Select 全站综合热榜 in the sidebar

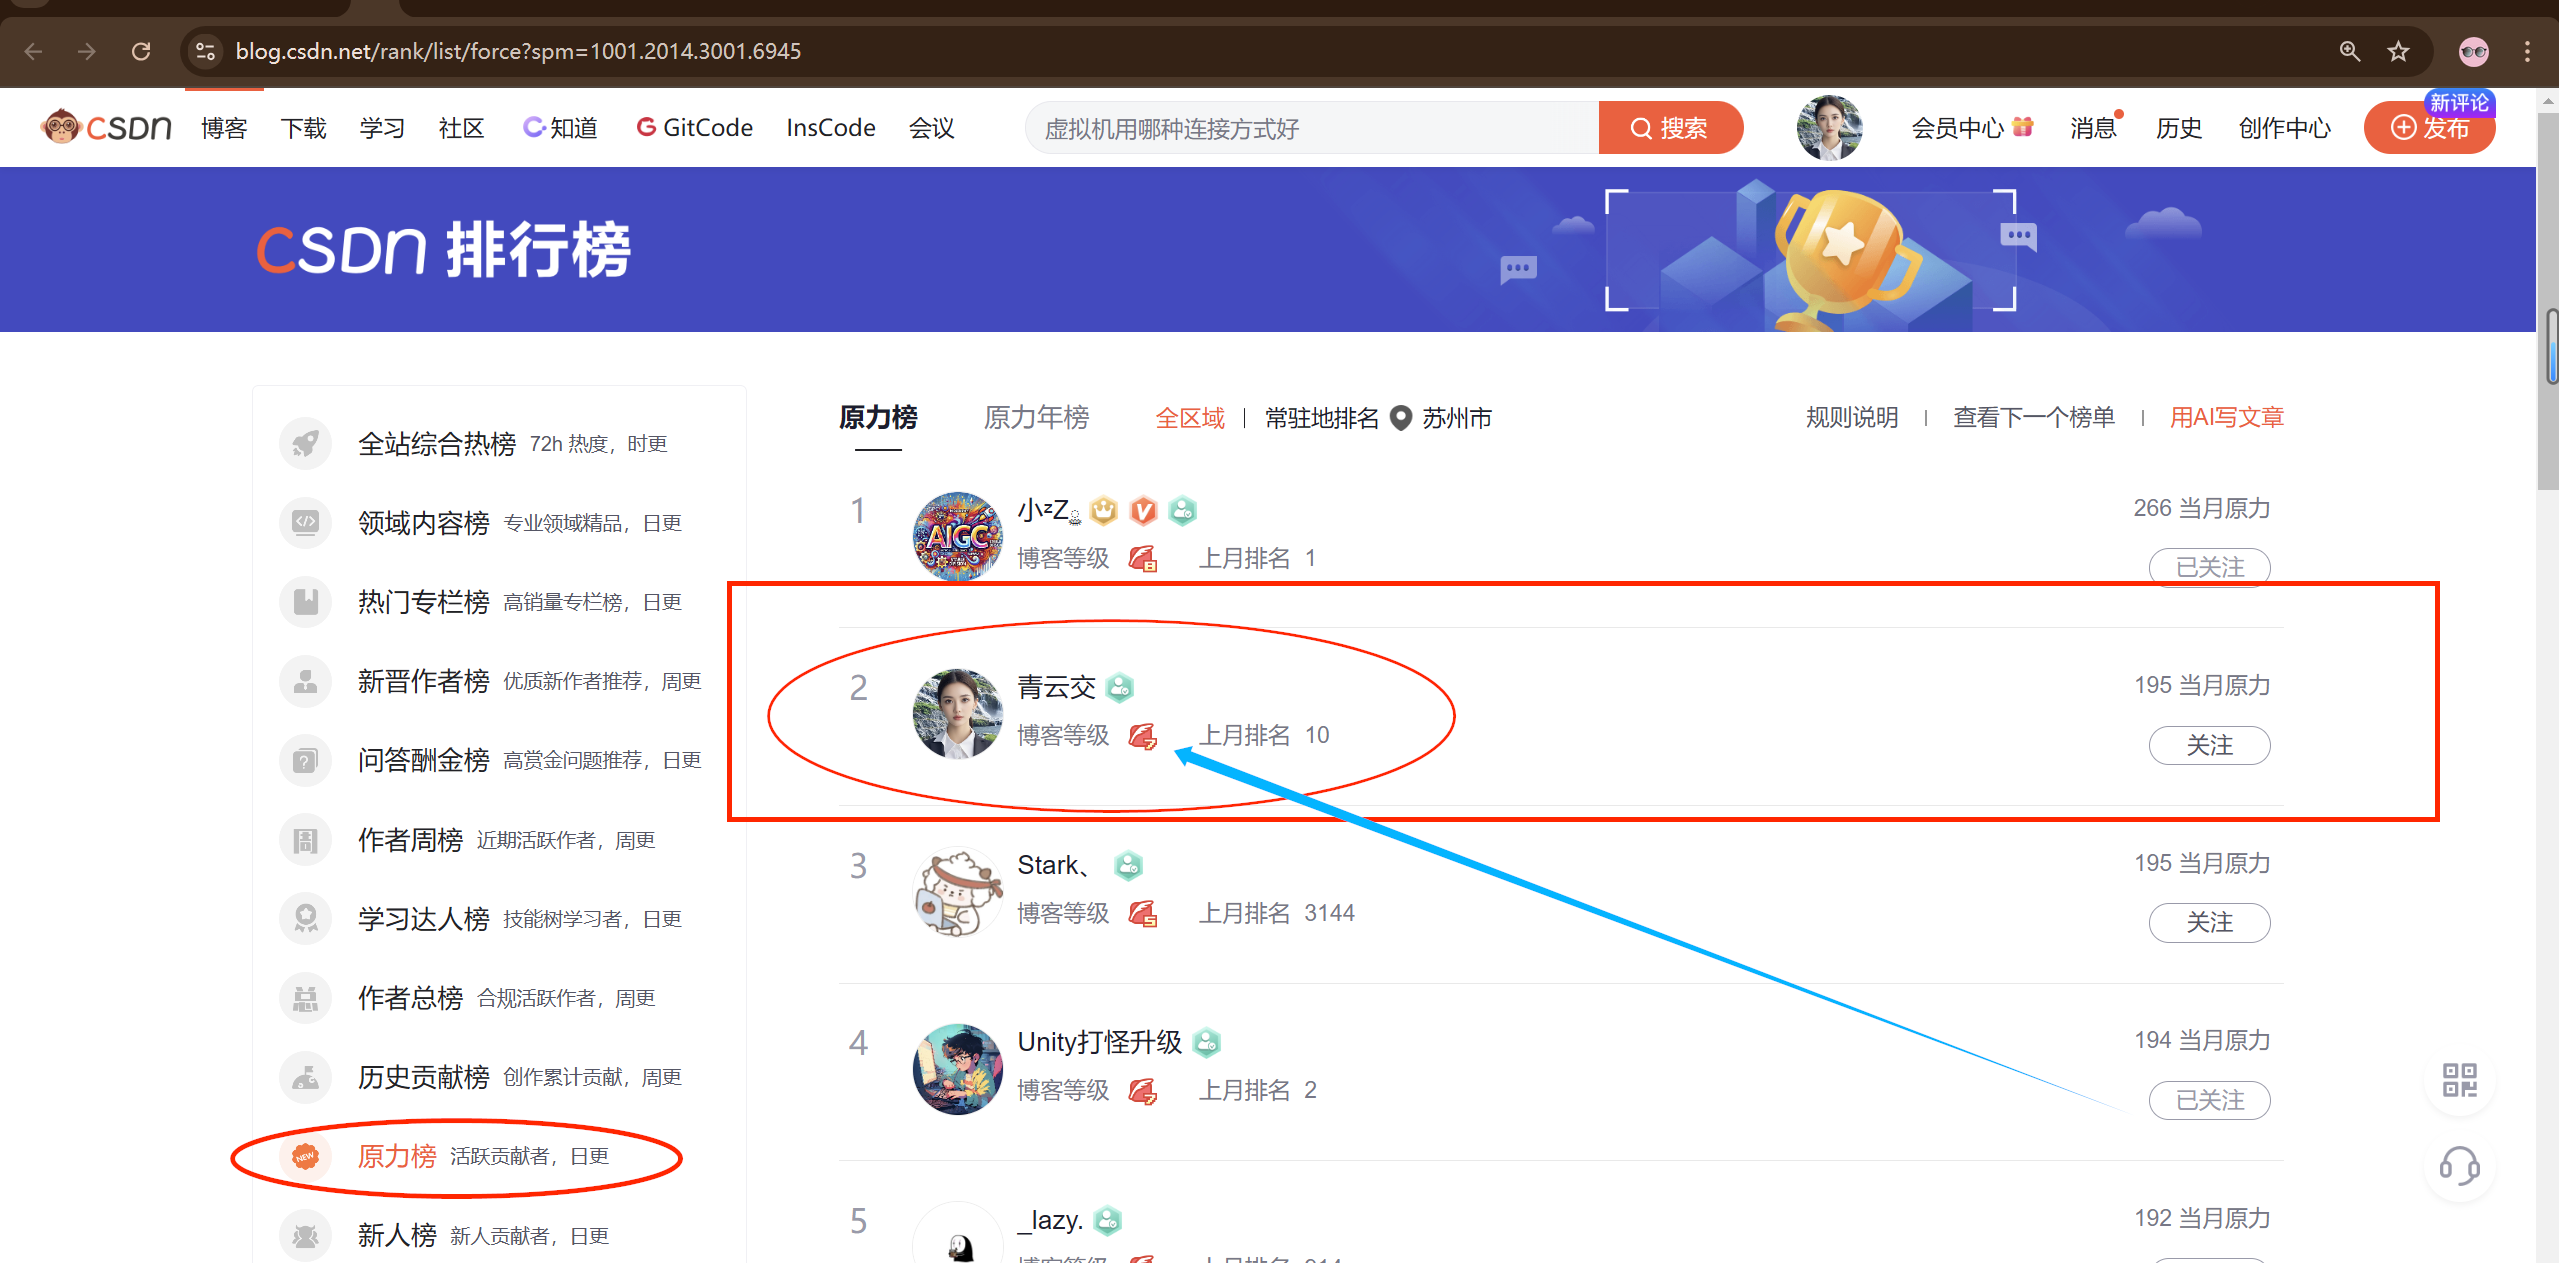pyautogui.click(x=436, y=444)
